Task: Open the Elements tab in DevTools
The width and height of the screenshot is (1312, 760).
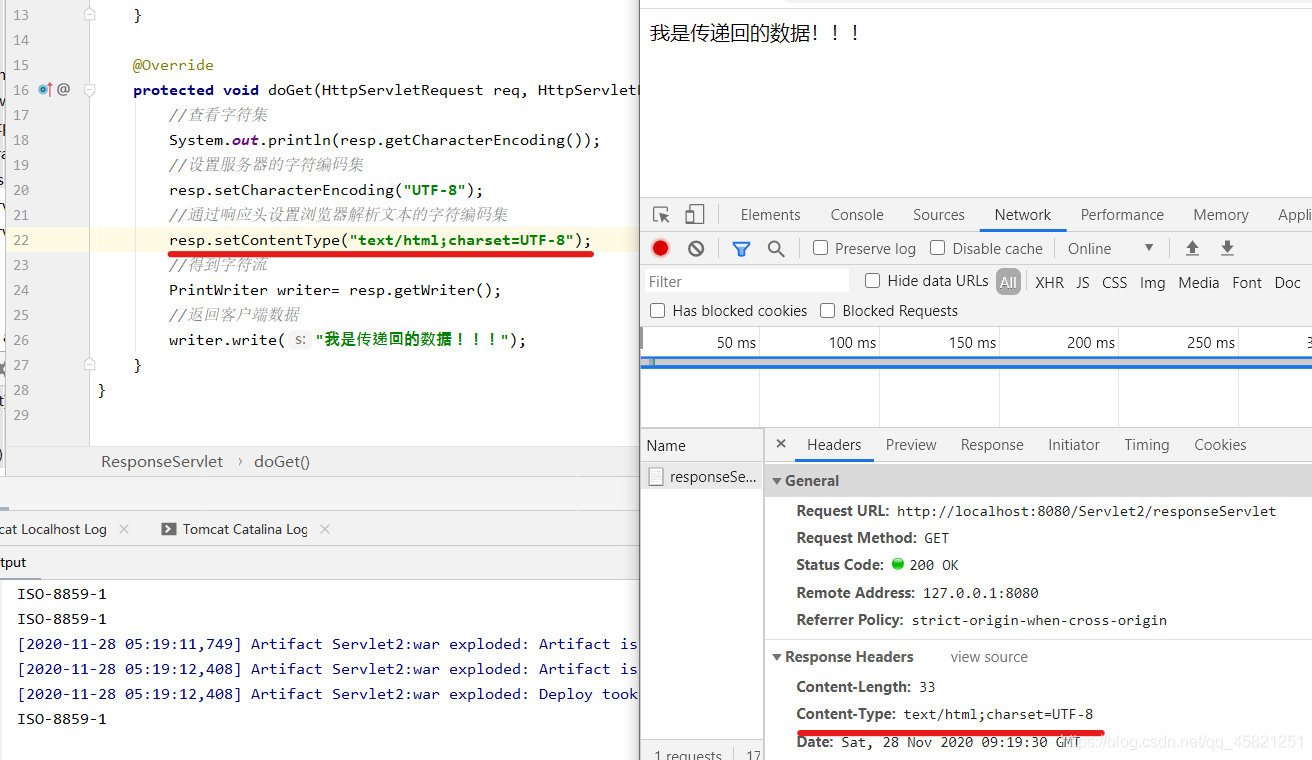Action: click(x=770, y=215)
